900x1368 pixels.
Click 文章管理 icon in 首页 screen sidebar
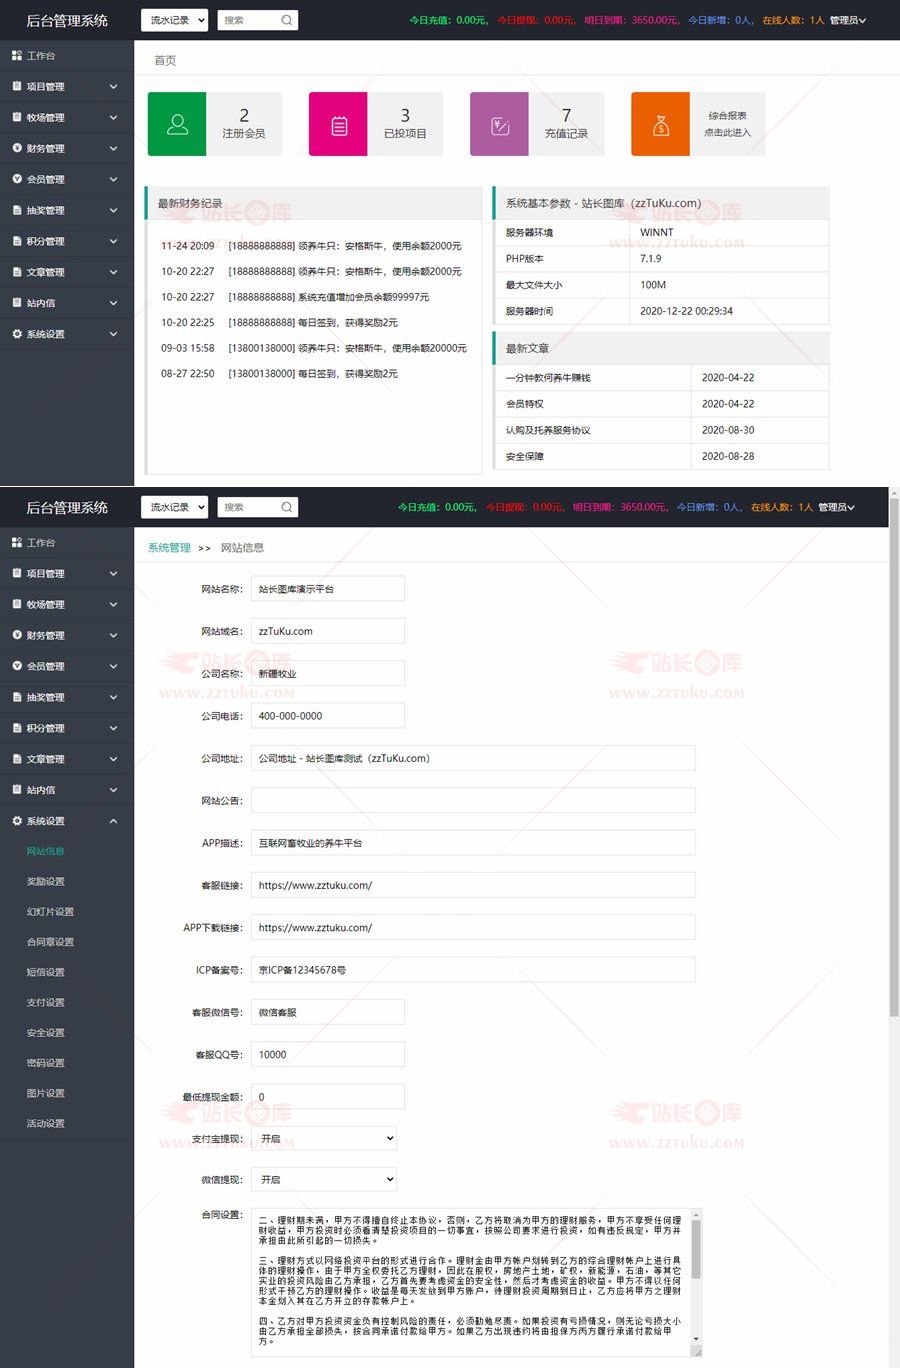[16, 272]
